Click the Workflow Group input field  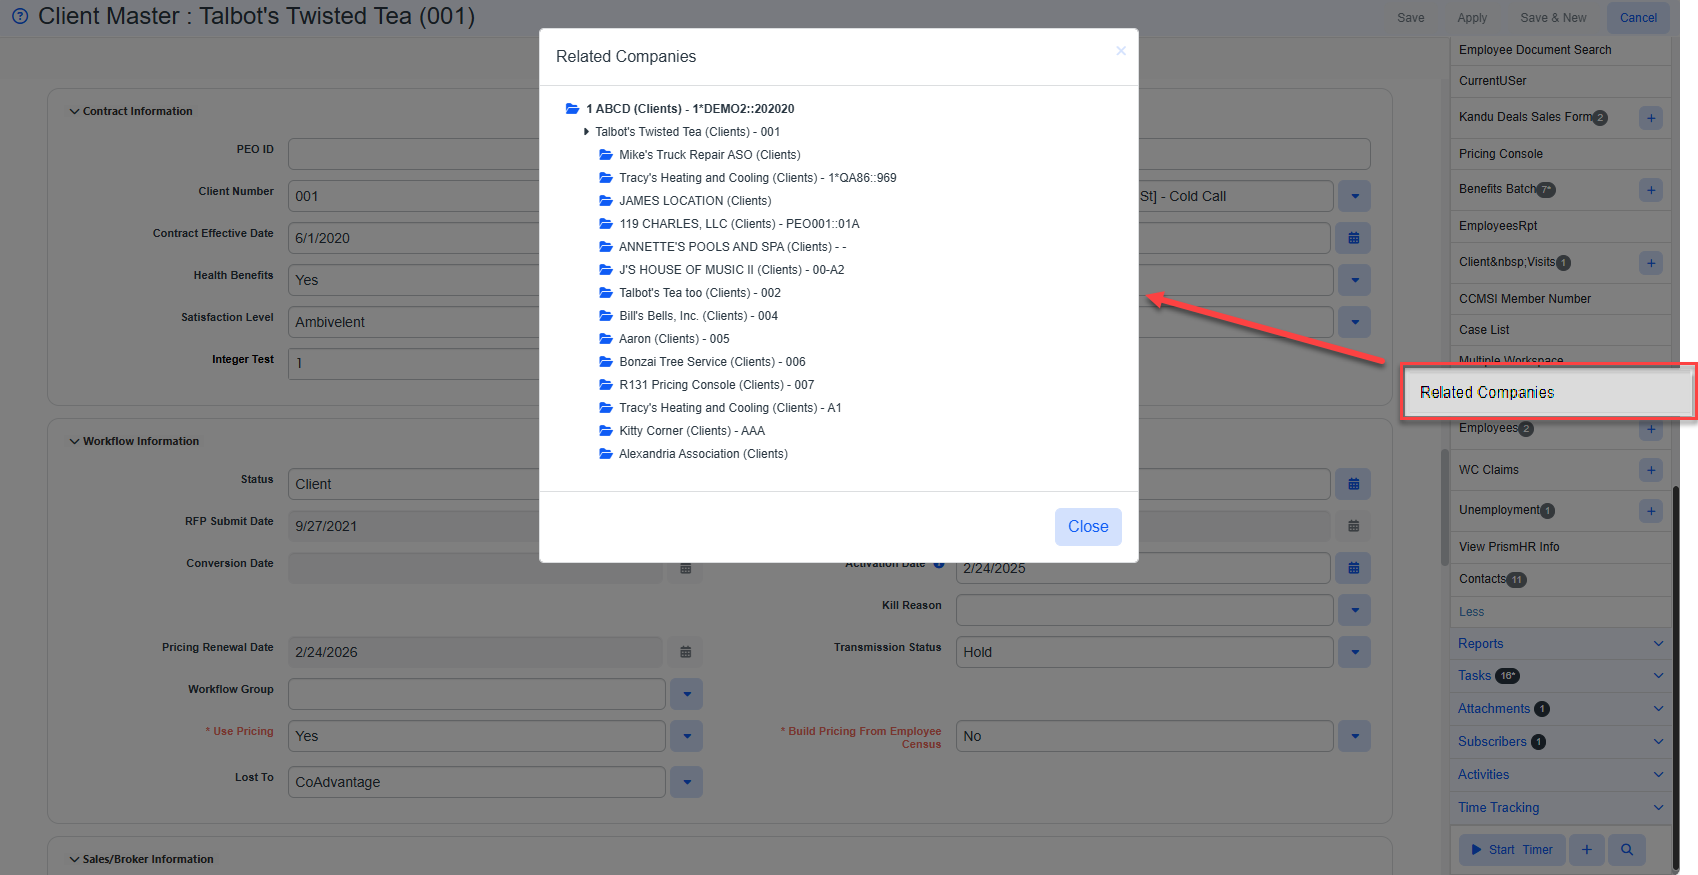(476, 694)
